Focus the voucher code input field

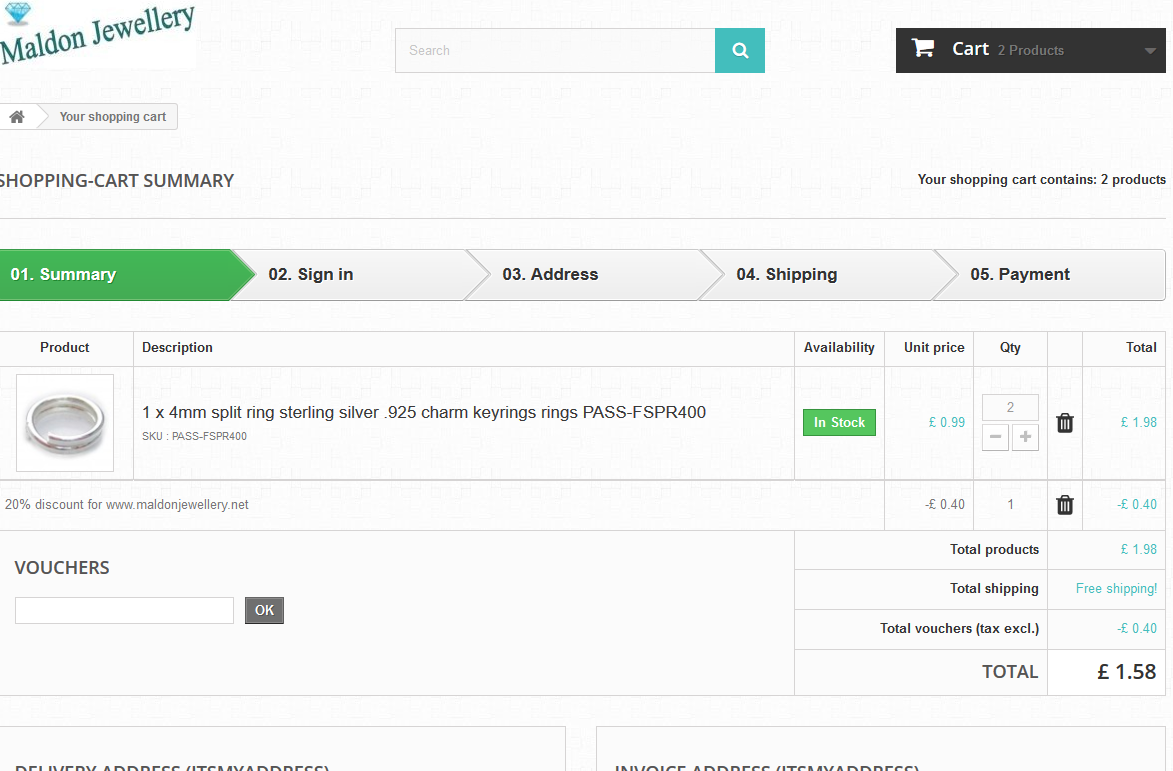[124, 610]
